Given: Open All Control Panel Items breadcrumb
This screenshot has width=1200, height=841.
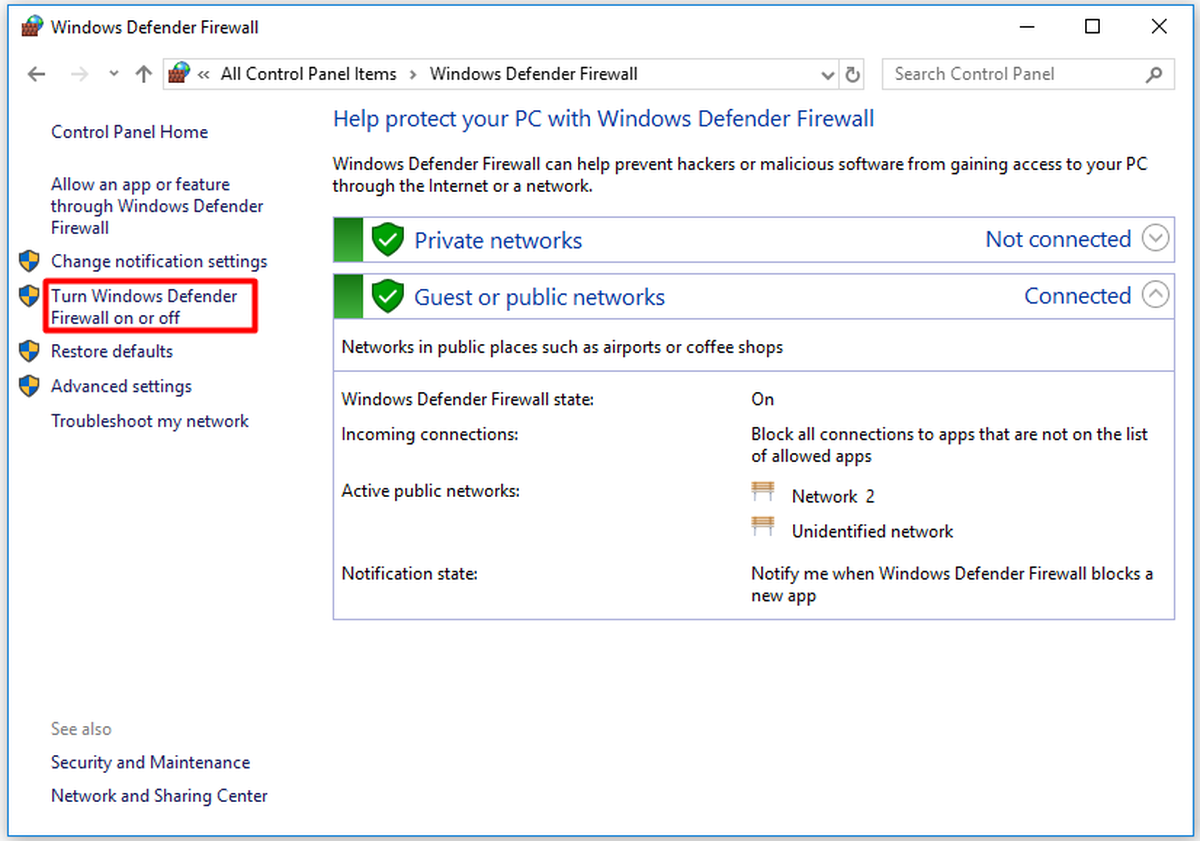Looking at the screenshot, I should 309,74.
